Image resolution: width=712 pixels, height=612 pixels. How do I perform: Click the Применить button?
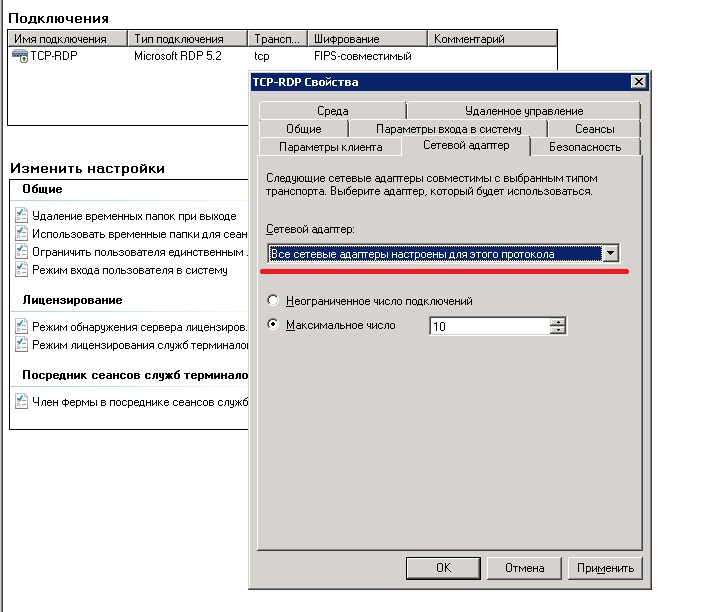pos(605,568)
